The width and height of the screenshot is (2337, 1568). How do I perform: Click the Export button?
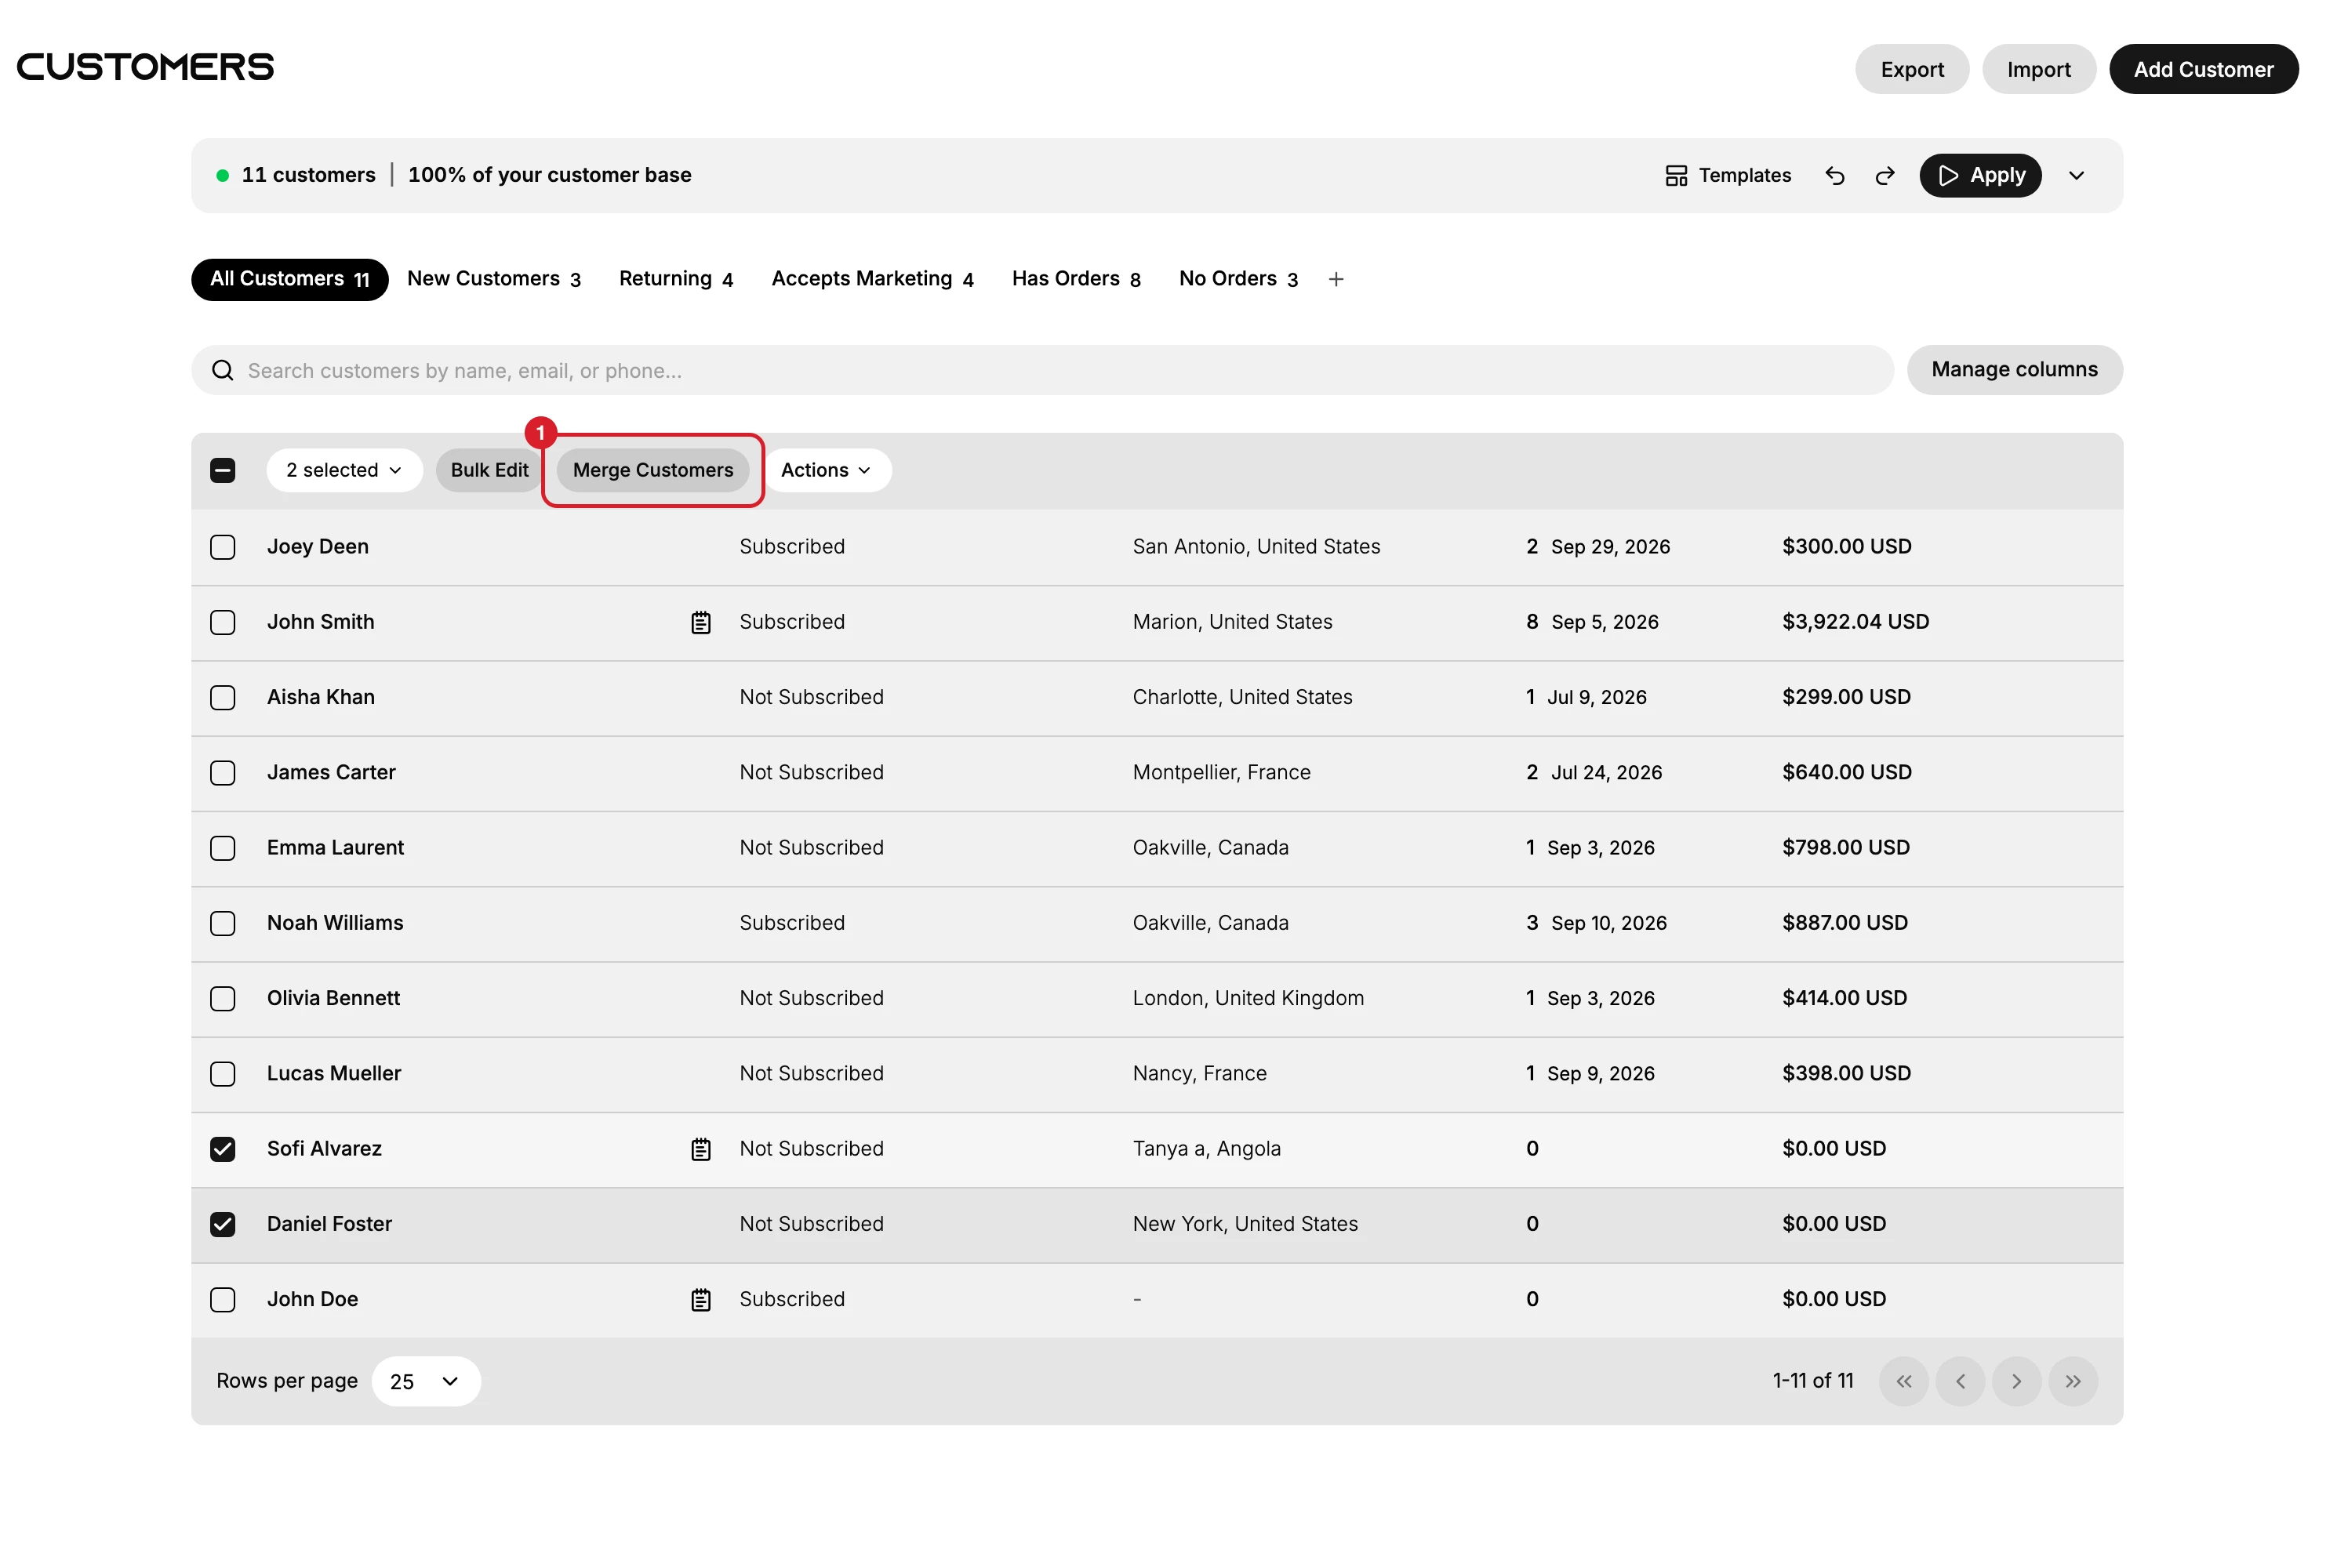(1912, 69)
